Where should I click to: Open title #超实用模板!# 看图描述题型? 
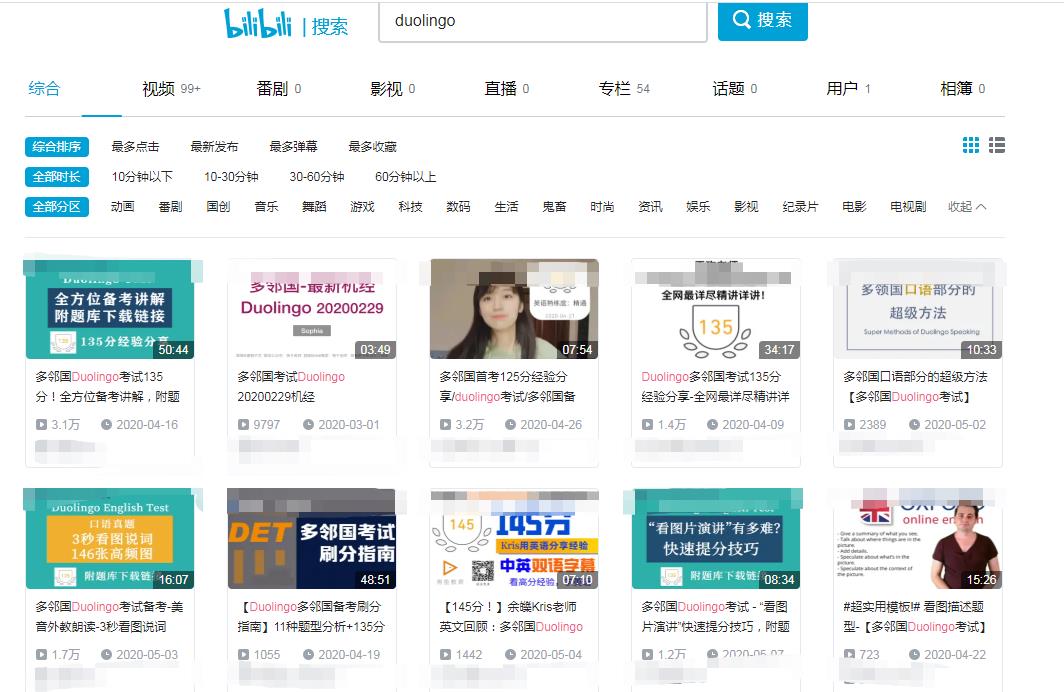tap(915, 617)
